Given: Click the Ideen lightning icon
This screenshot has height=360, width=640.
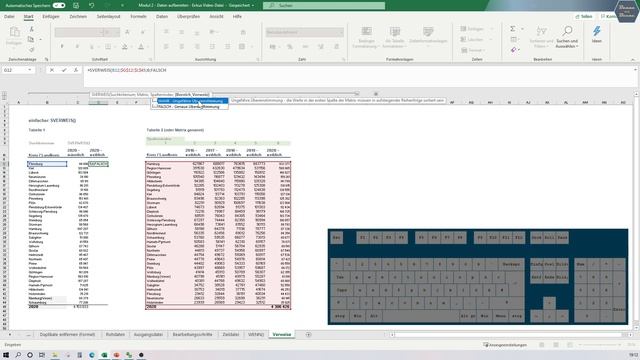Looking at the screenshot, I should (x=597, y=31).
